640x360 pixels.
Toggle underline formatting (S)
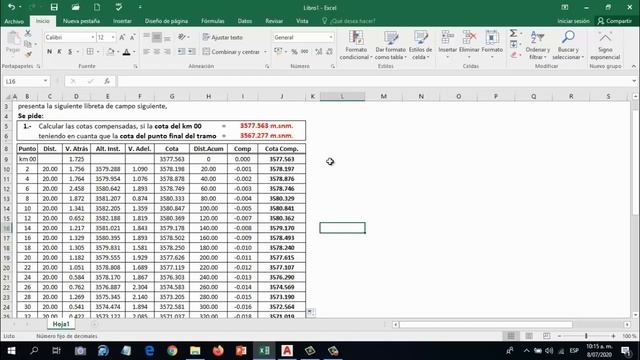pos(70,52)
